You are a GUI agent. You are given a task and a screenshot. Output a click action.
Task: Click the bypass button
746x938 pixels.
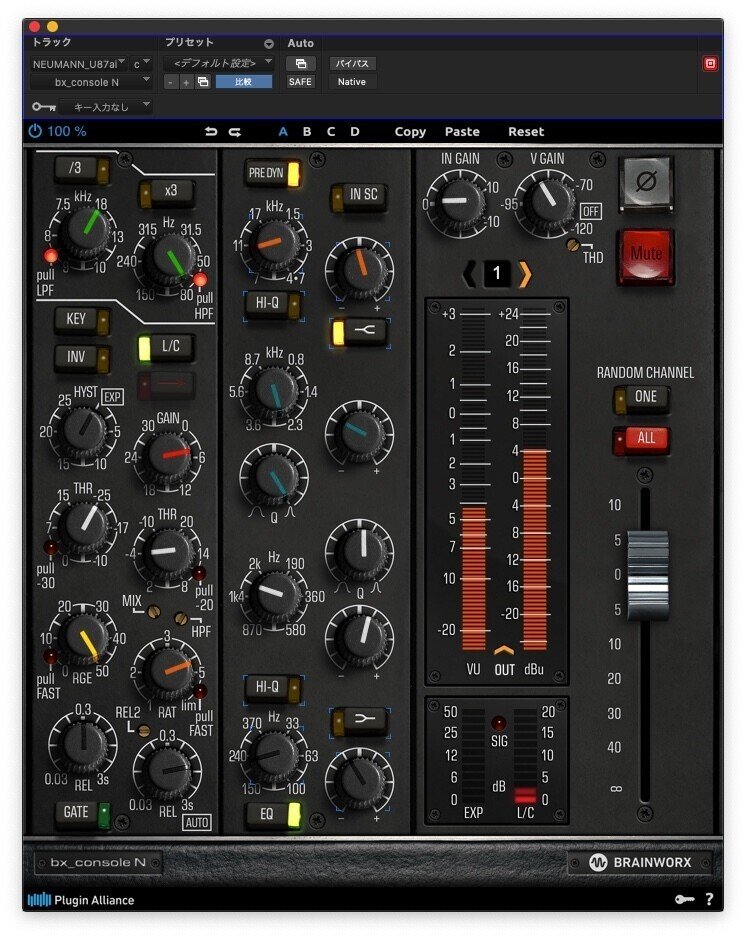[352, 63]
